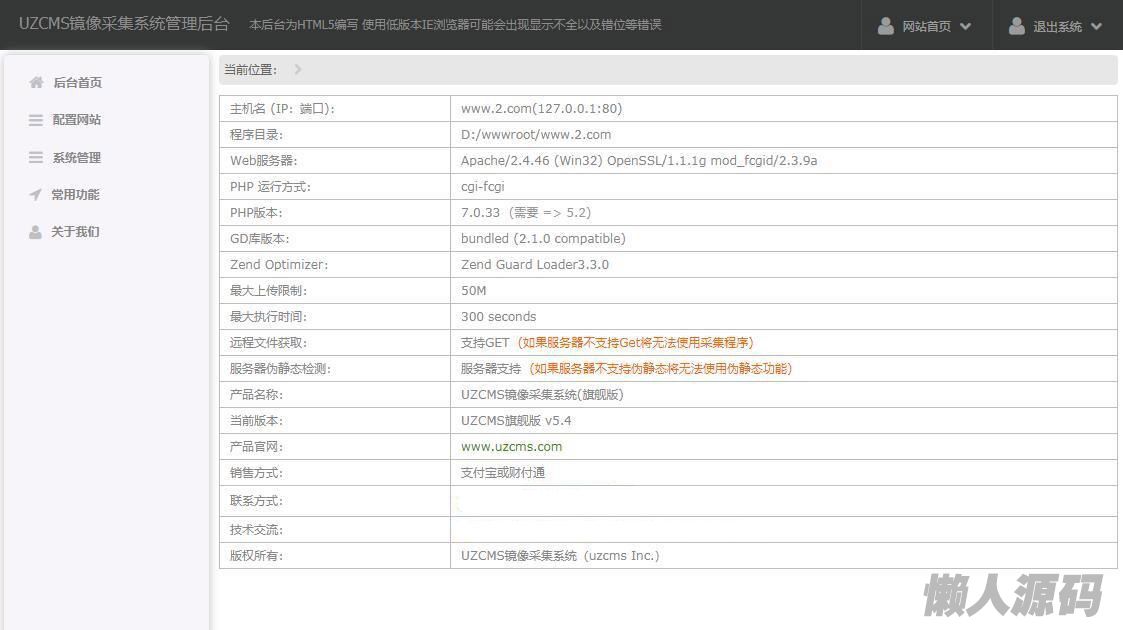This screenshot has height=630, width=1123.
Task: Click the user icon beside 网站首页
Action: pos(885,26)
